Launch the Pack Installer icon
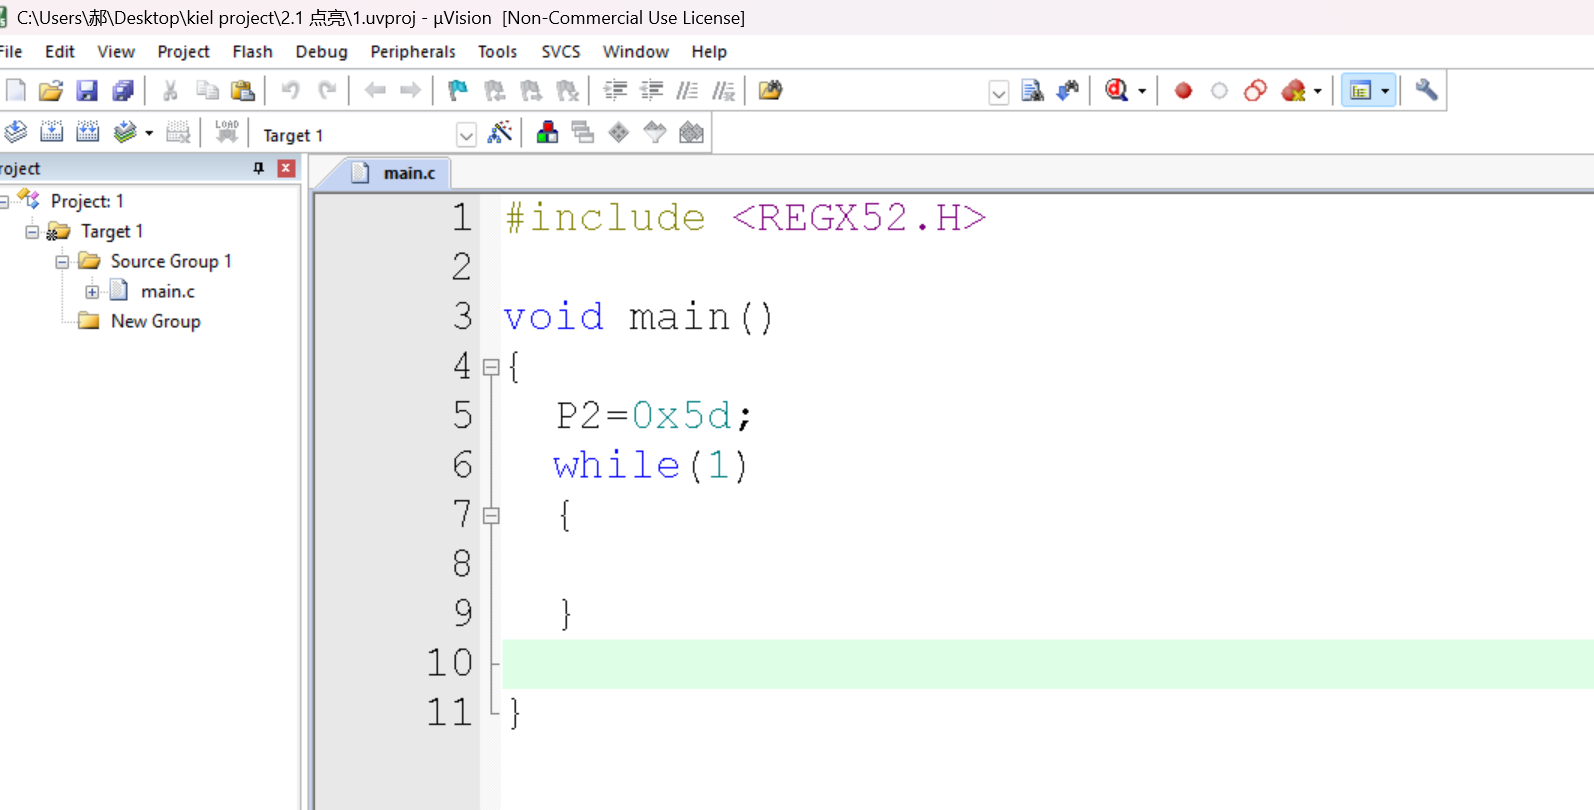The image size is (1594, 810). click(x=691, y=132)
